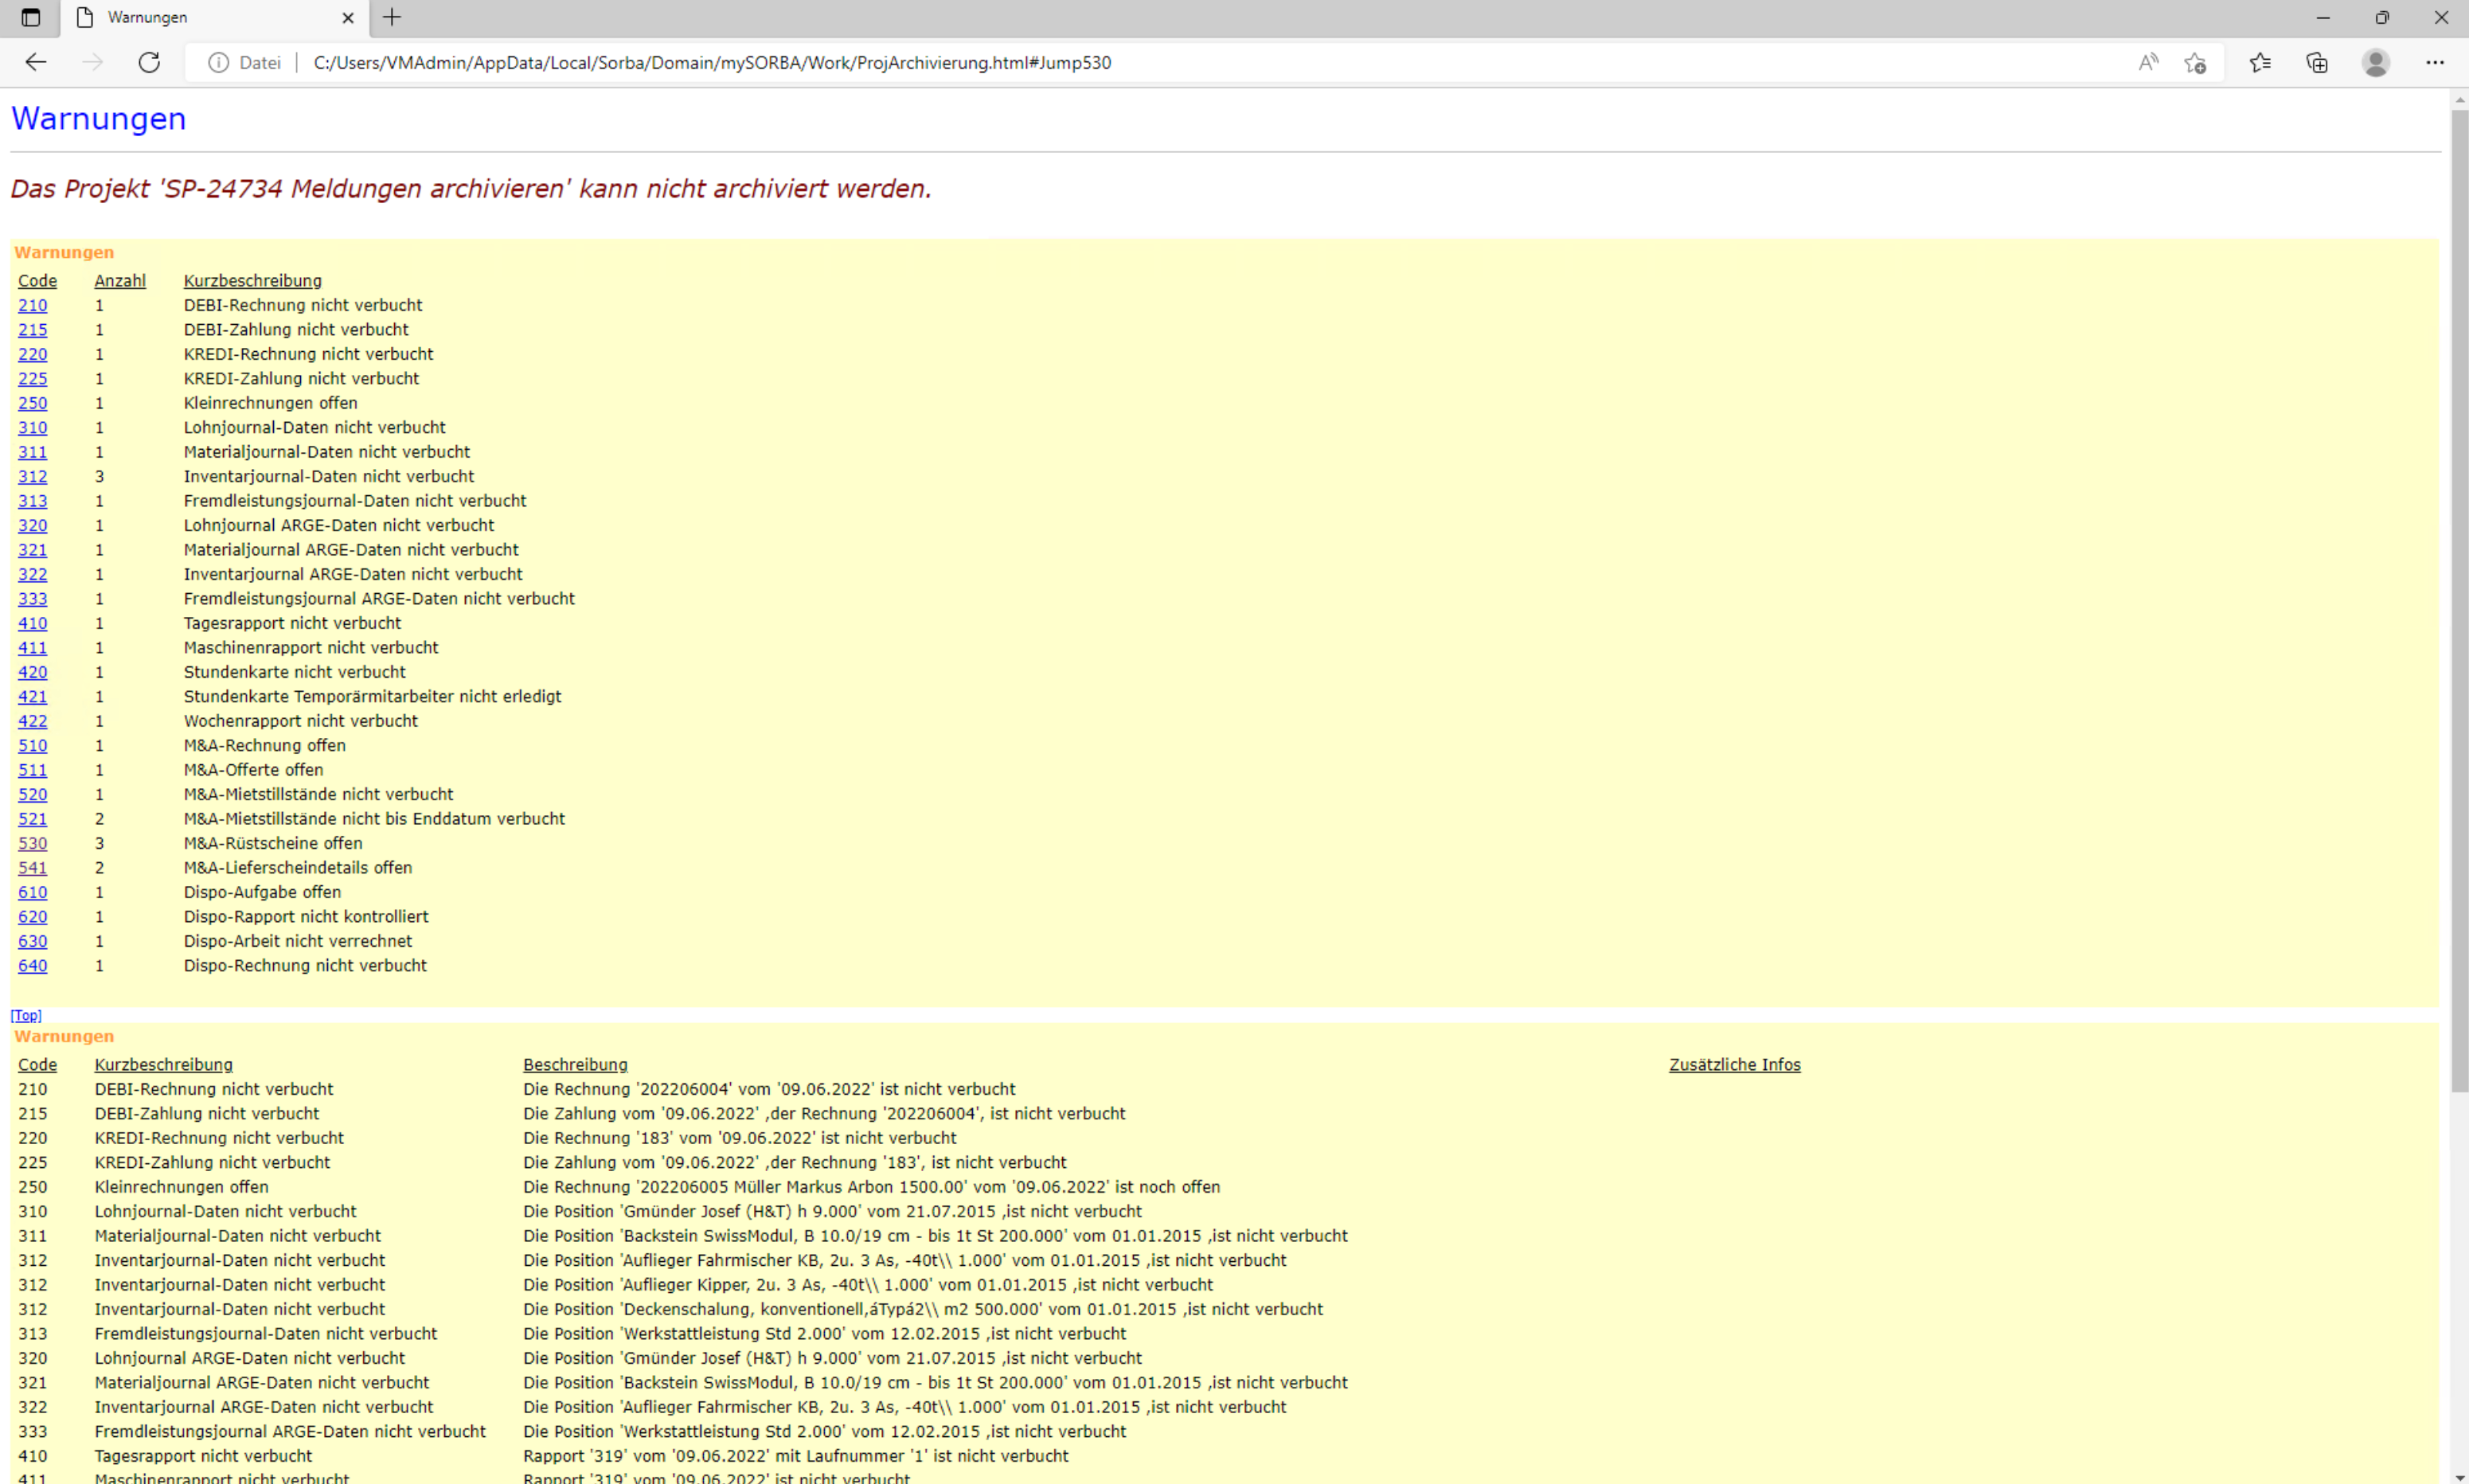Jump to code 521 warning
Viewport: 2469px width, 1484px height.
point(32,819)
